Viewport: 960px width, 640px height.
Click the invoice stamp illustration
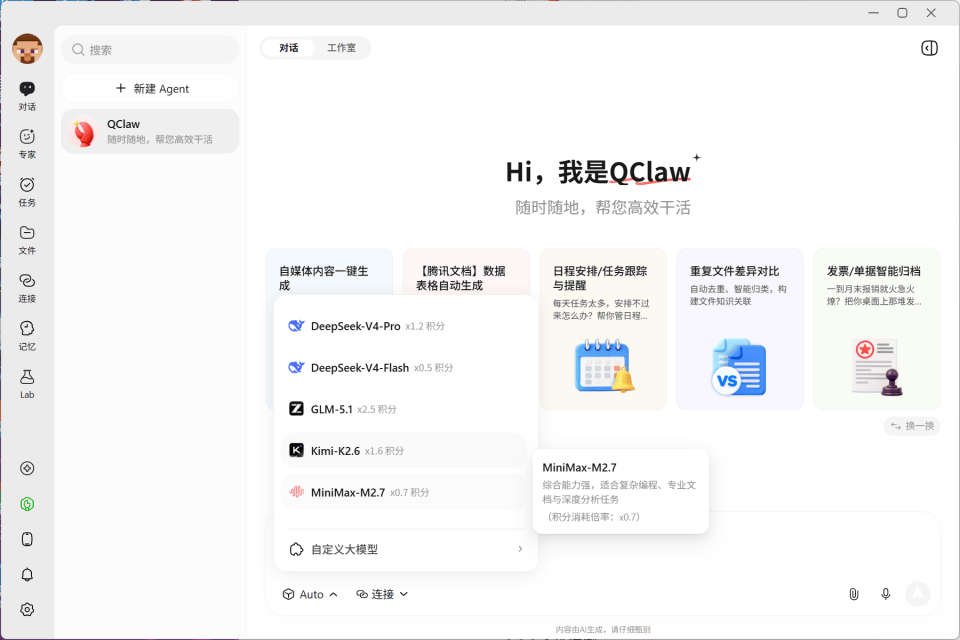(x=877, y=366)
